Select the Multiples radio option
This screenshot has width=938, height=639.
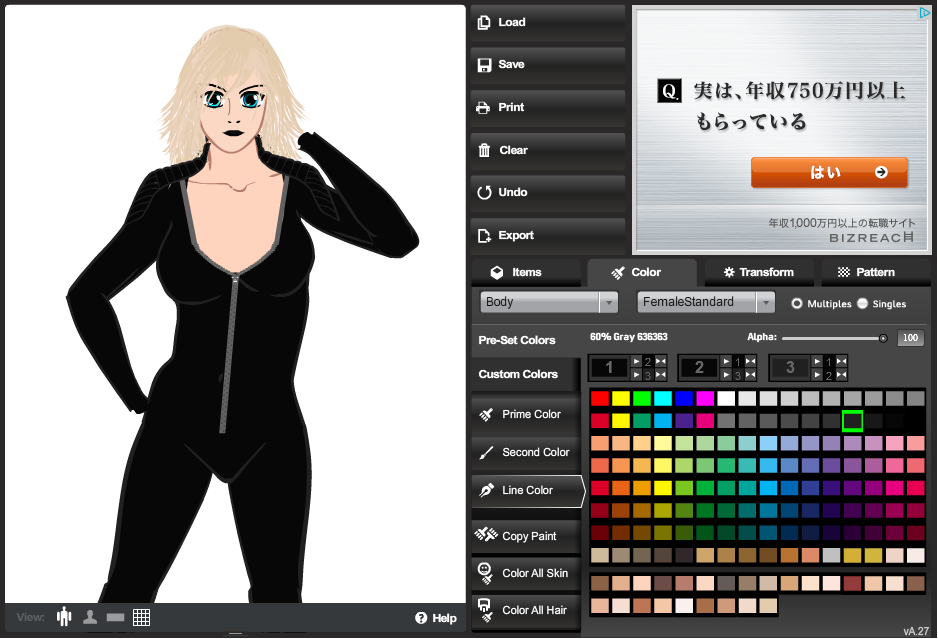point(797,303)
